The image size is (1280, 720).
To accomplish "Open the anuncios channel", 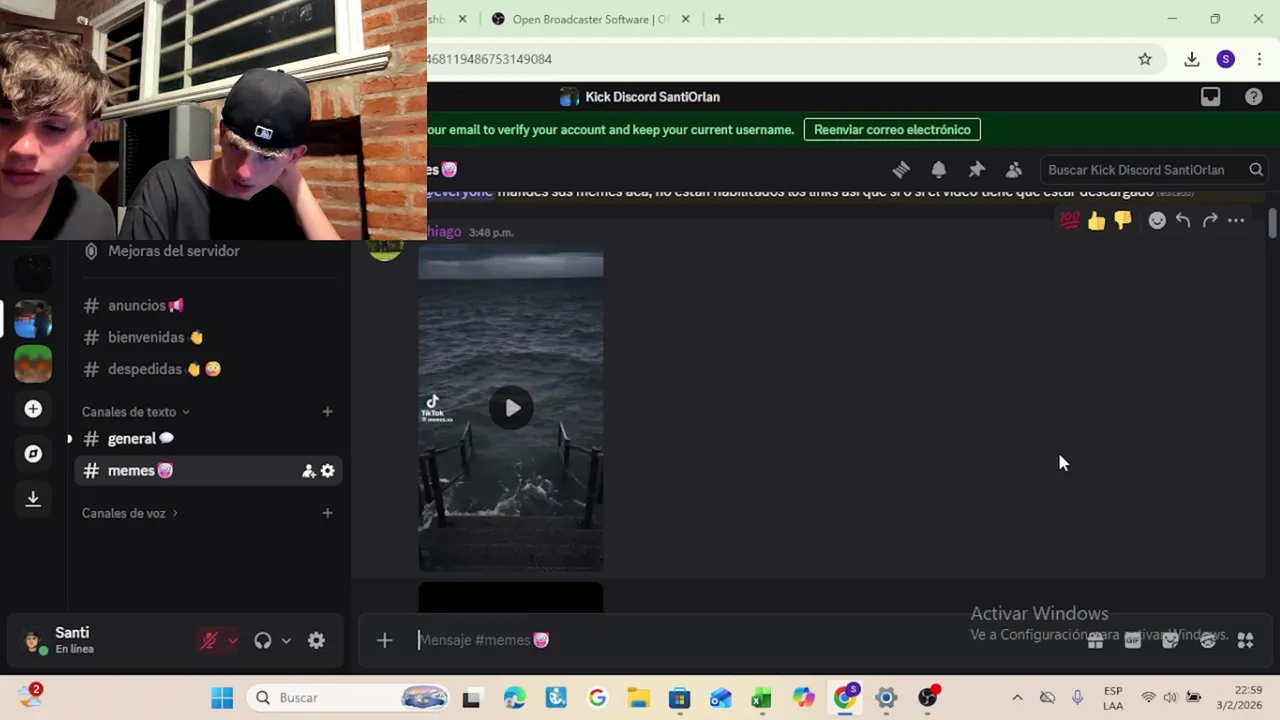I will pos(208,305).
